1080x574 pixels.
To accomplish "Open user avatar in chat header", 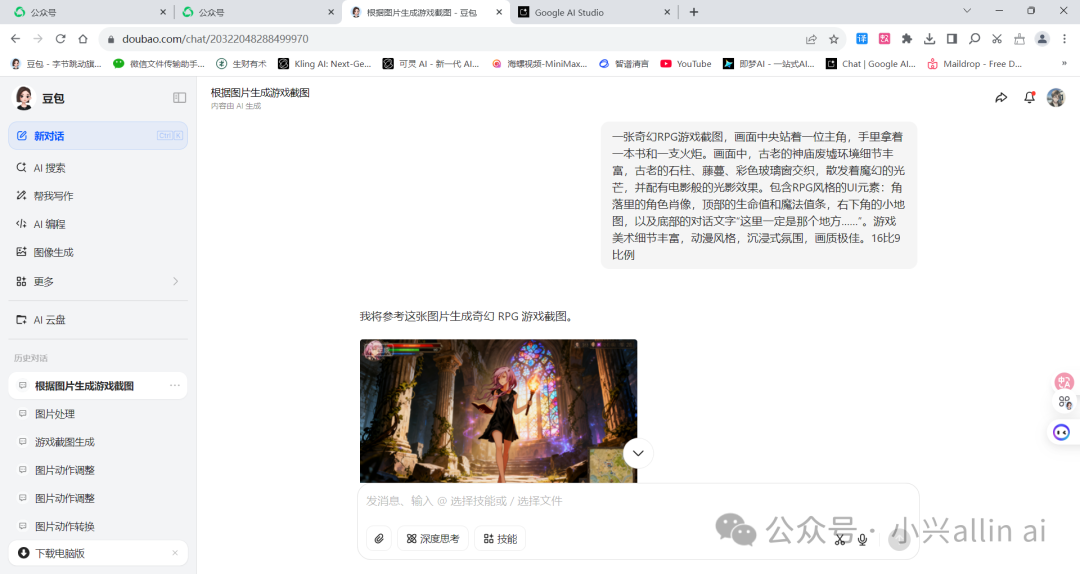I will 1056,98.
